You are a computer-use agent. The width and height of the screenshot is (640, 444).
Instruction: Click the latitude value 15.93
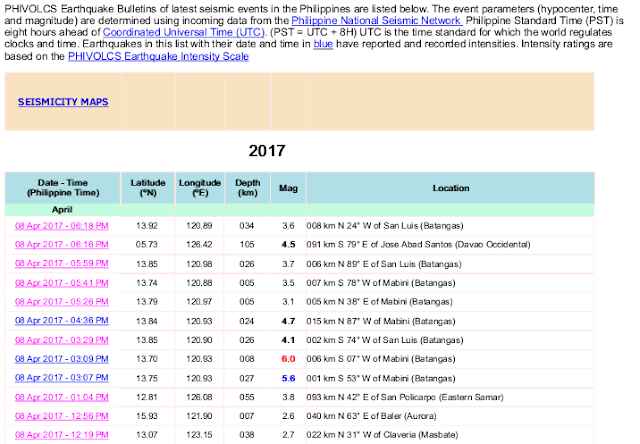(147, 416)
